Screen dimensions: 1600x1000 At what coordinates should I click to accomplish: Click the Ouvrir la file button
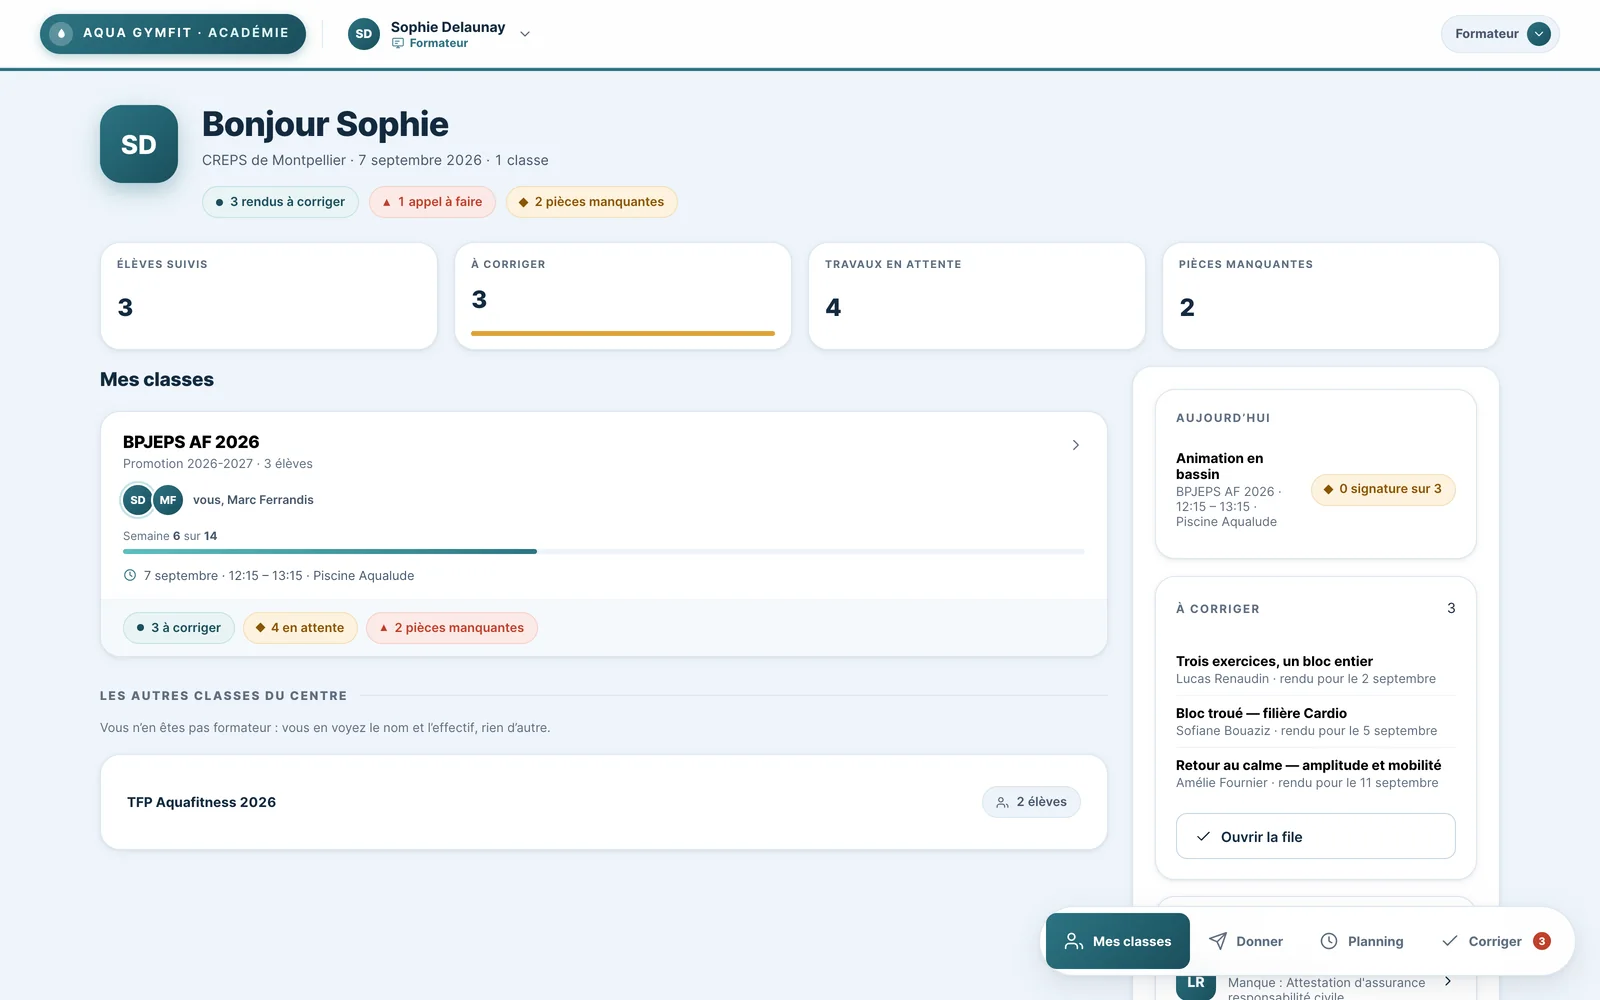click(1316, 836)
